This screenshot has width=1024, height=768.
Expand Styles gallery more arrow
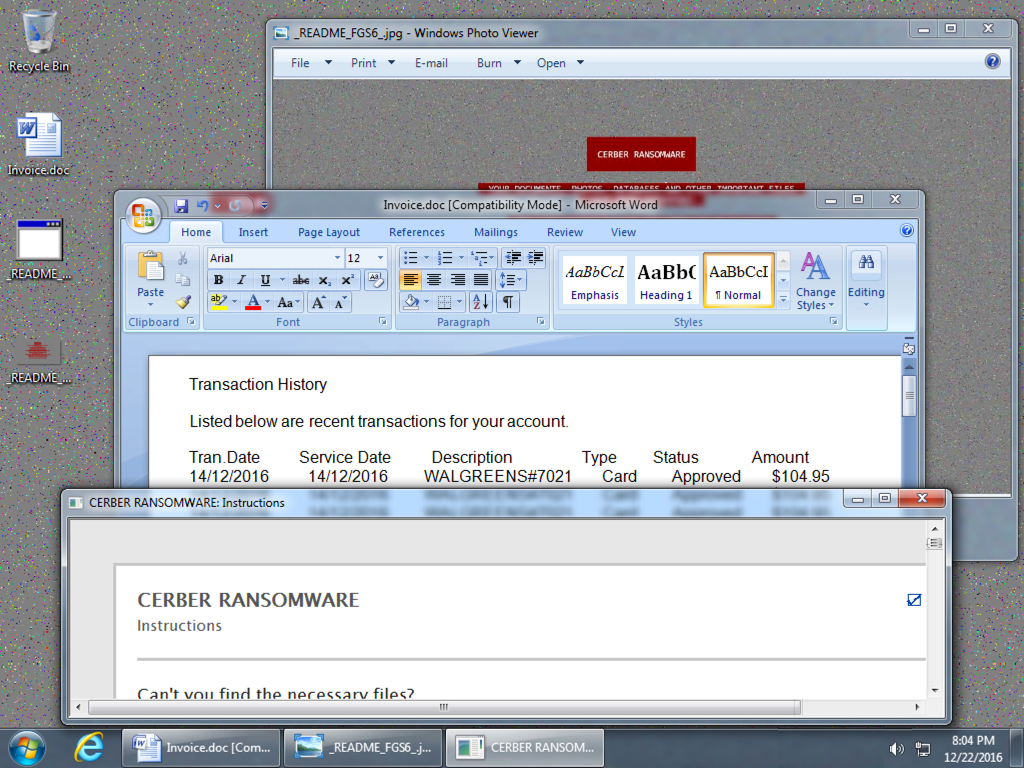(x=783, y=299)
